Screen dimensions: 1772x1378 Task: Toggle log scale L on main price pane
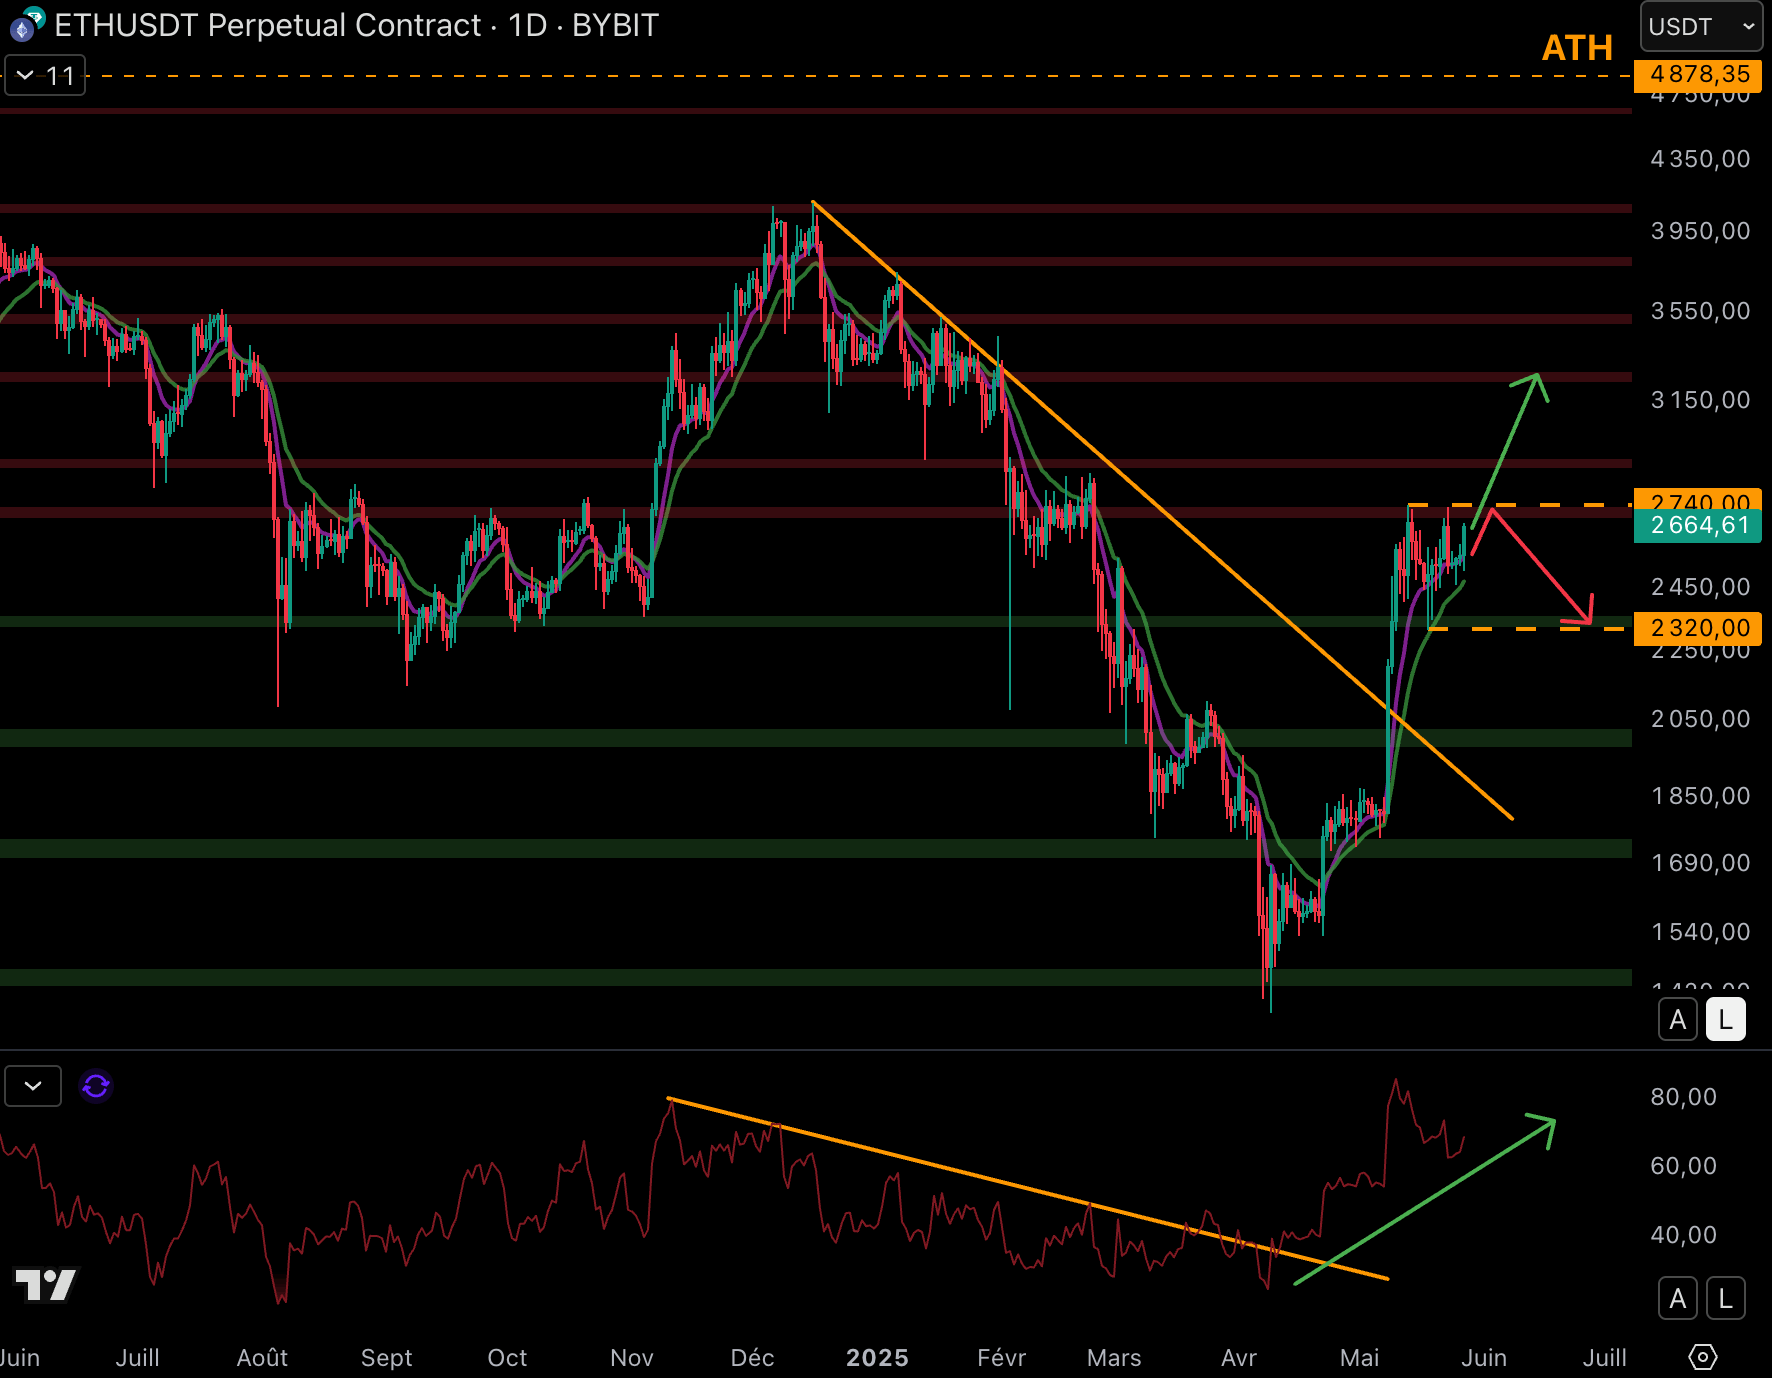tap(1725, 1020)
